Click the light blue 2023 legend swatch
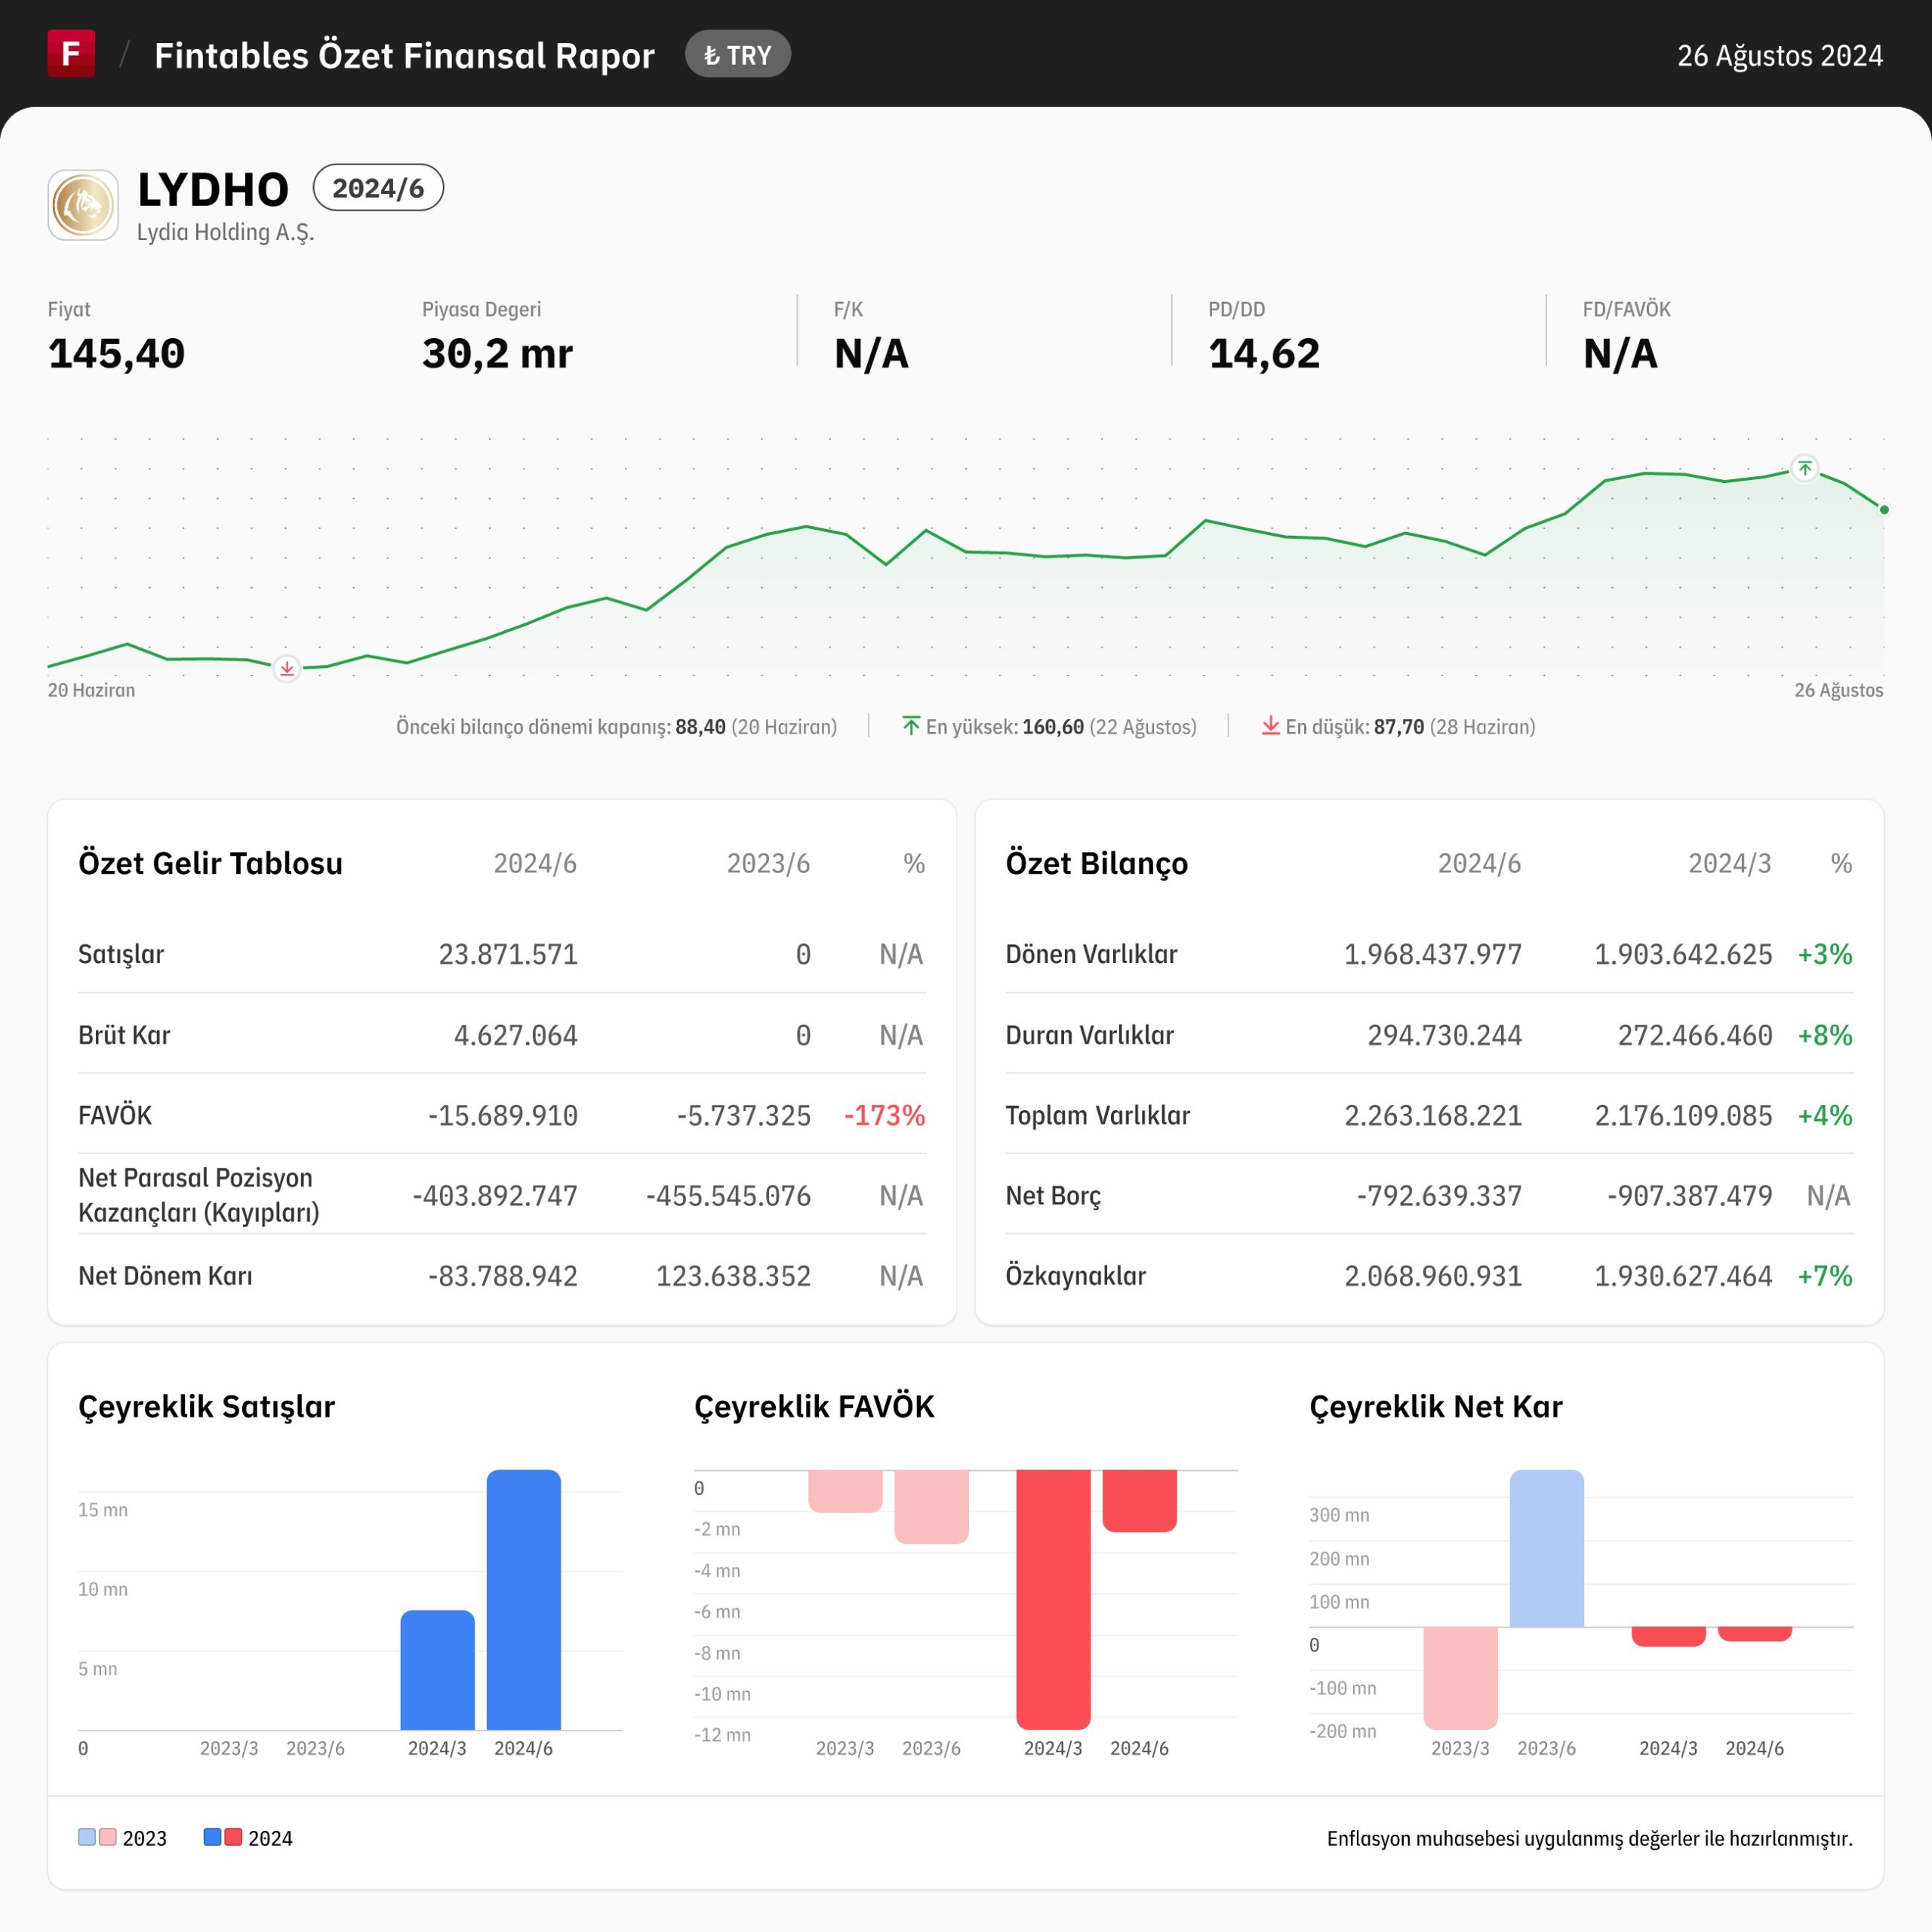Screen dimensions: 1932x1932 point(87,1837)
